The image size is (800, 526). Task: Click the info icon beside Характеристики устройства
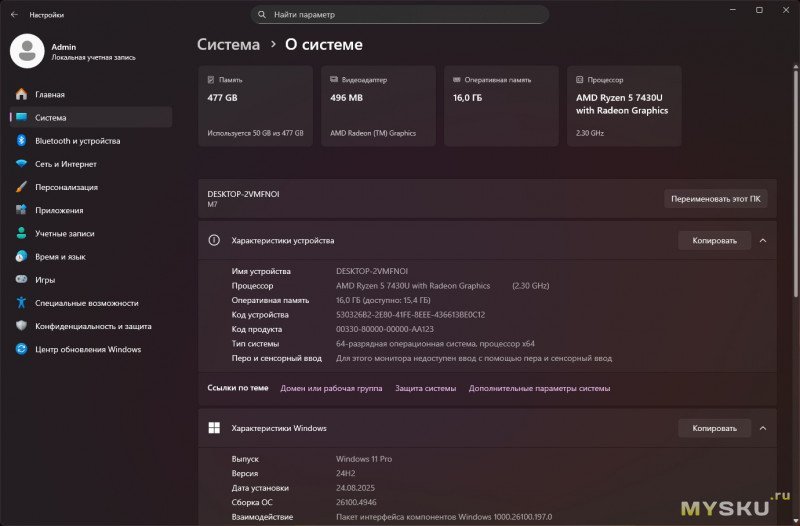[x=214, y=240]
